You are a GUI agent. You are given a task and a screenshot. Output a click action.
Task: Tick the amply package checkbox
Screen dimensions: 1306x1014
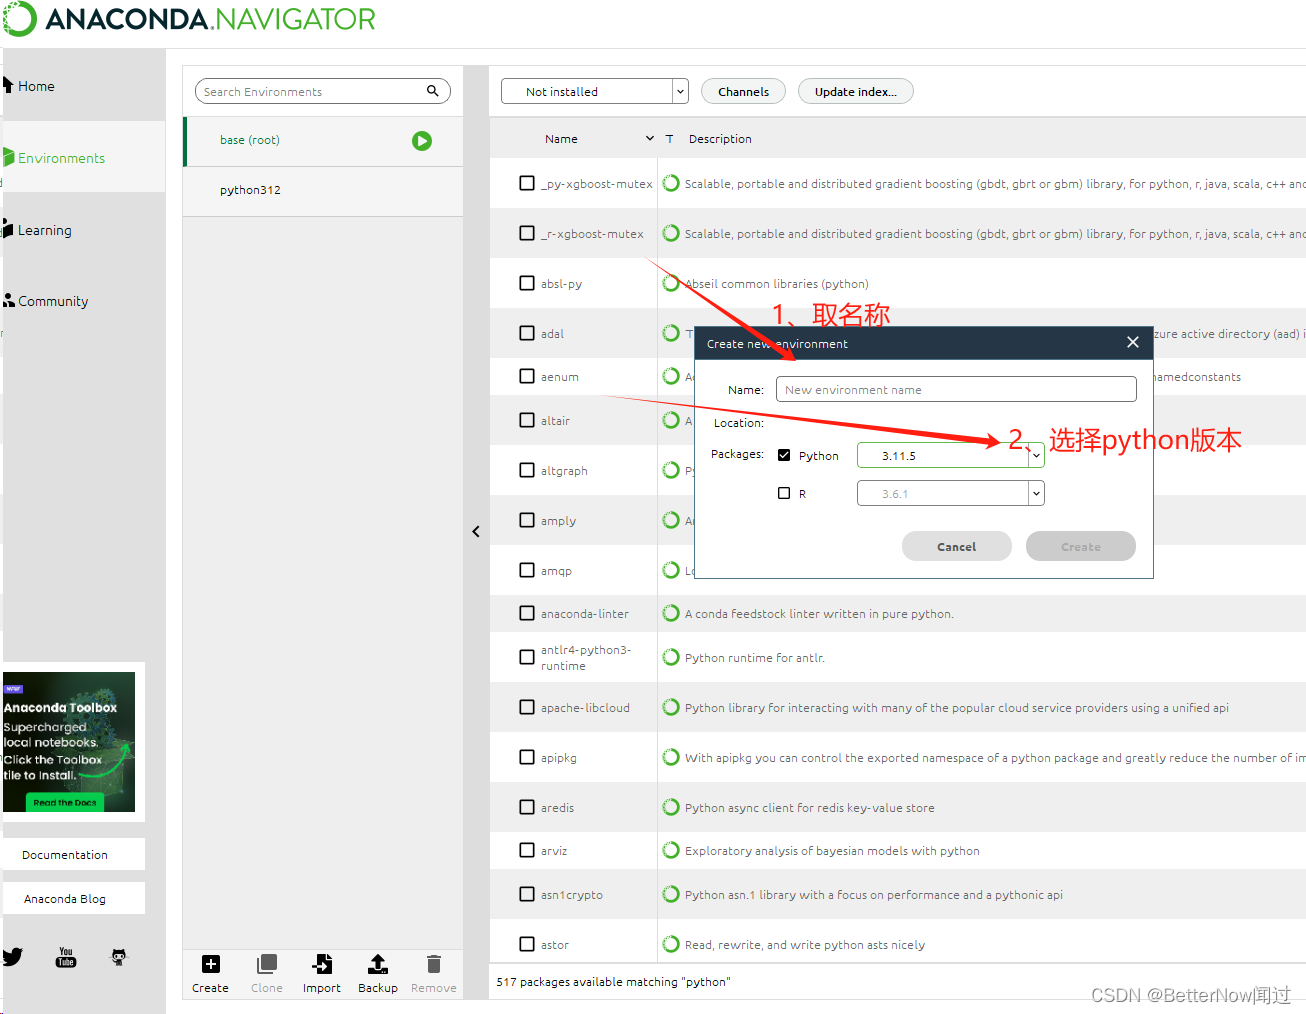point(527,520)
